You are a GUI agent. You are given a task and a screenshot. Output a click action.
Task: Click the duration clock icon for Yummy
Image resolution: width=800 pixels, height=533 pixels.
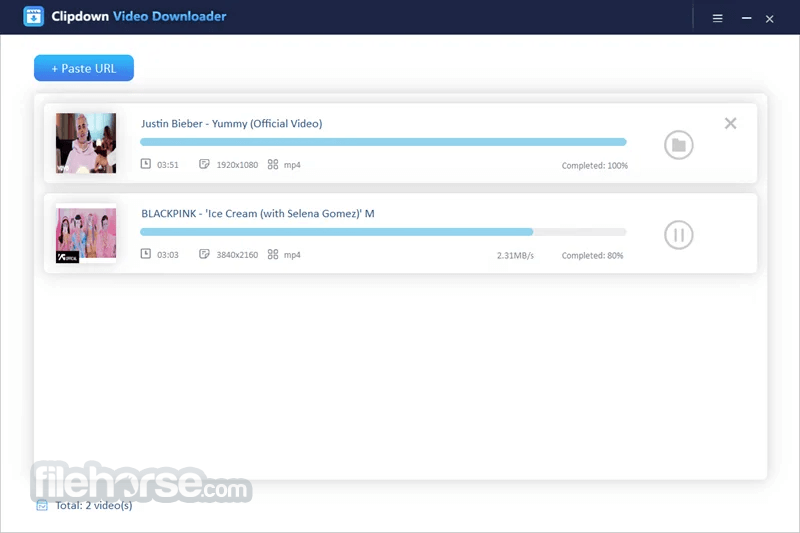pos(146,164)
